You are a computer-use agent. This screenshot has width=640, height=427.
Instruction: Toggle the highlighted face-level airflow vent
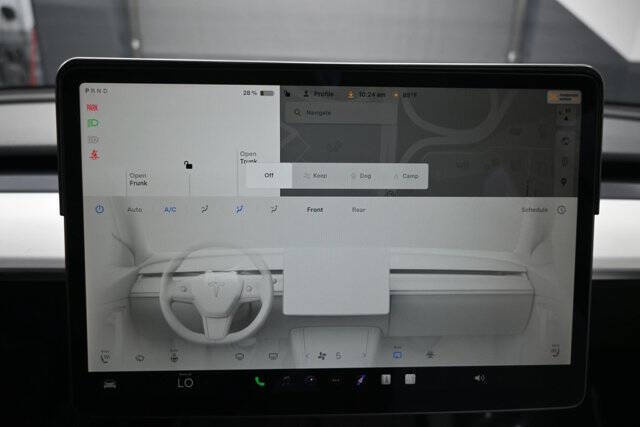239,210
